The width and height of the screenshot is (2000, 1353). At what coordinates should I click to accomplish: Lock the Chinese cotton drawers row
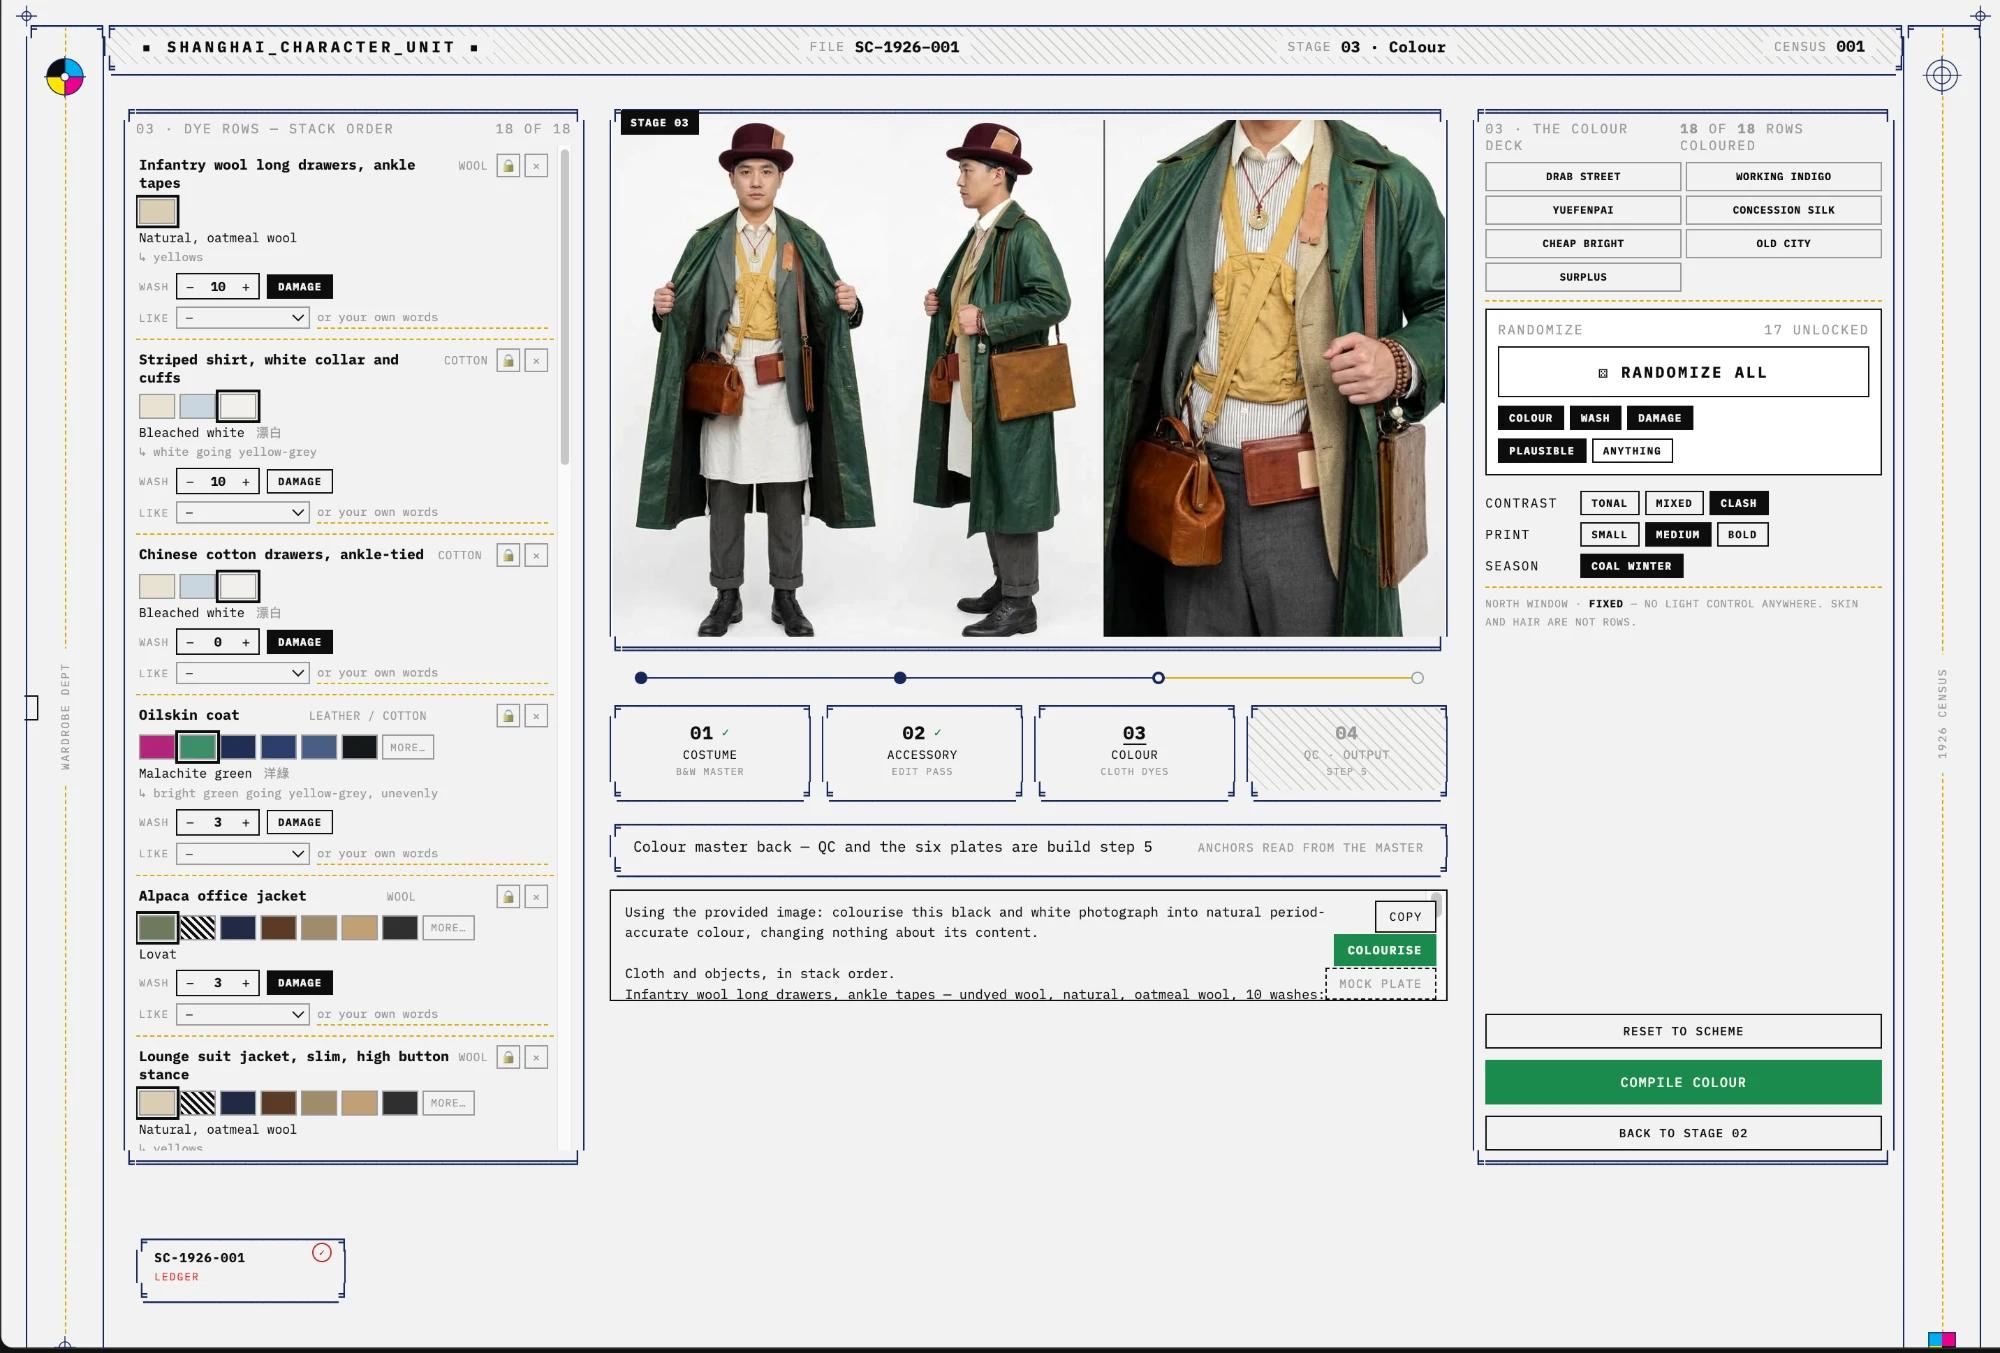[x=508, y=555]
